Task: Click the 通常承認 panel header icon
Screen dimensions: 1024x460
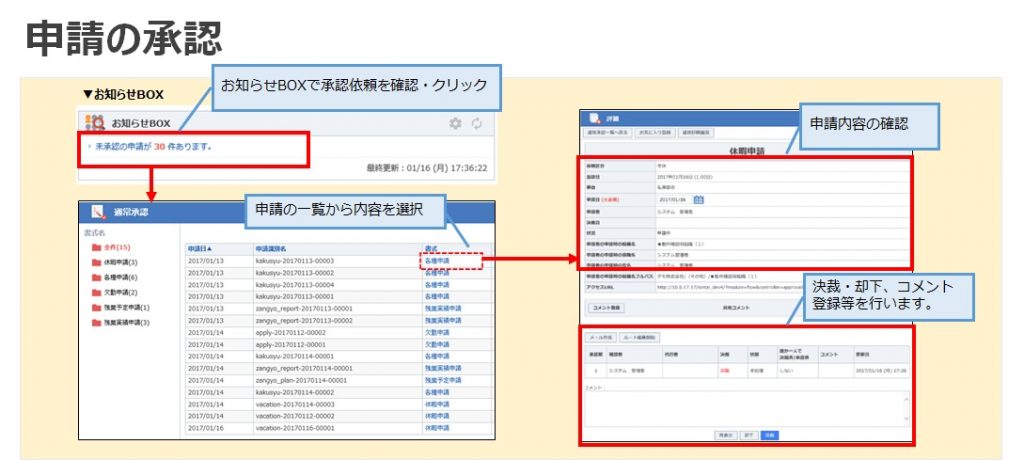Action: coord(98,212)
